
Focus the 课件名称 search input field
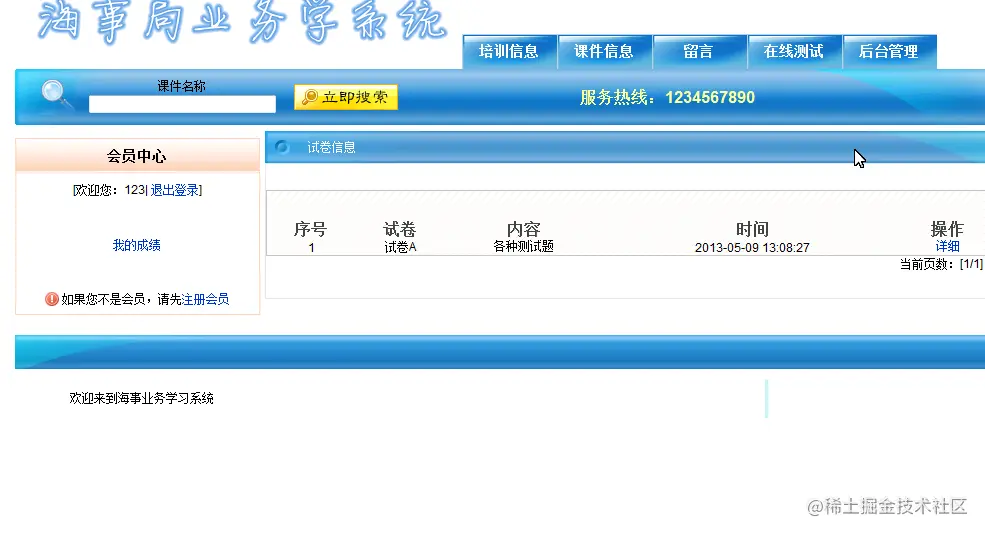click(x=182, y=104)
